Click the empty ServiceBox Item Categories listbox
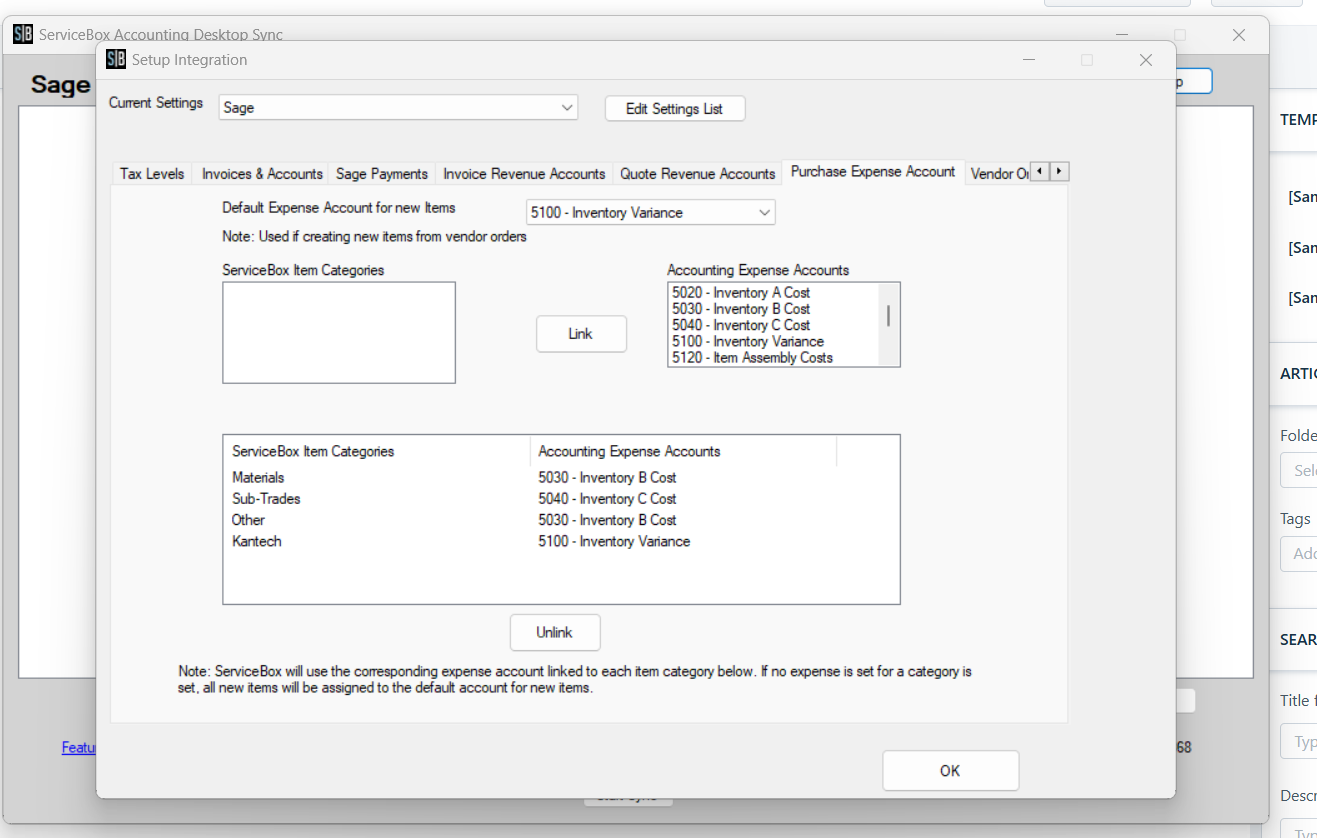The image size is (1317, 838). tap(339, 332)
